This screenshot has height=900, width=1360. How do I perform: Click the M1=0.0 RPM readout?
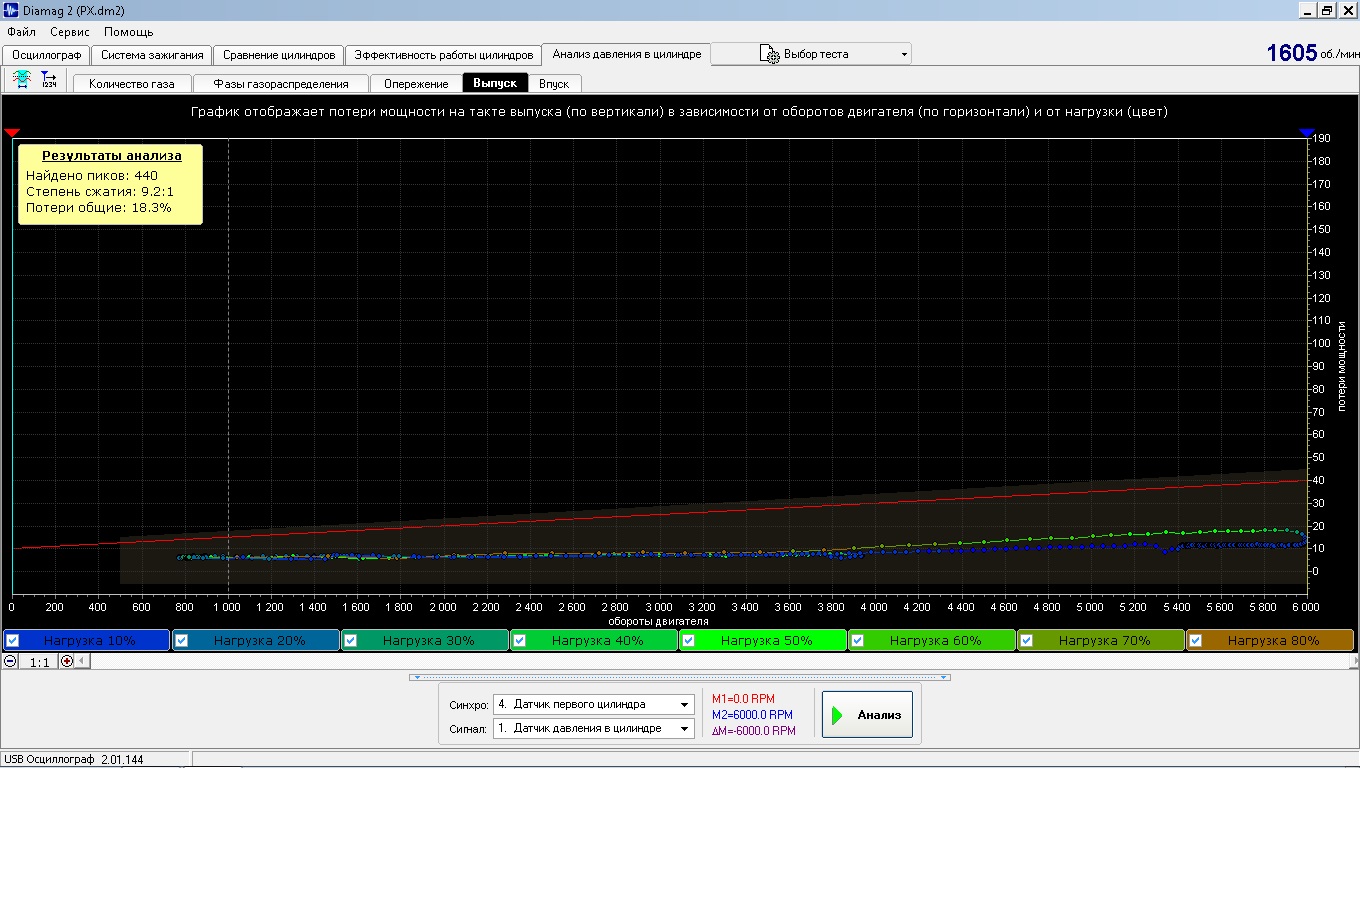[x=743, y=699]
